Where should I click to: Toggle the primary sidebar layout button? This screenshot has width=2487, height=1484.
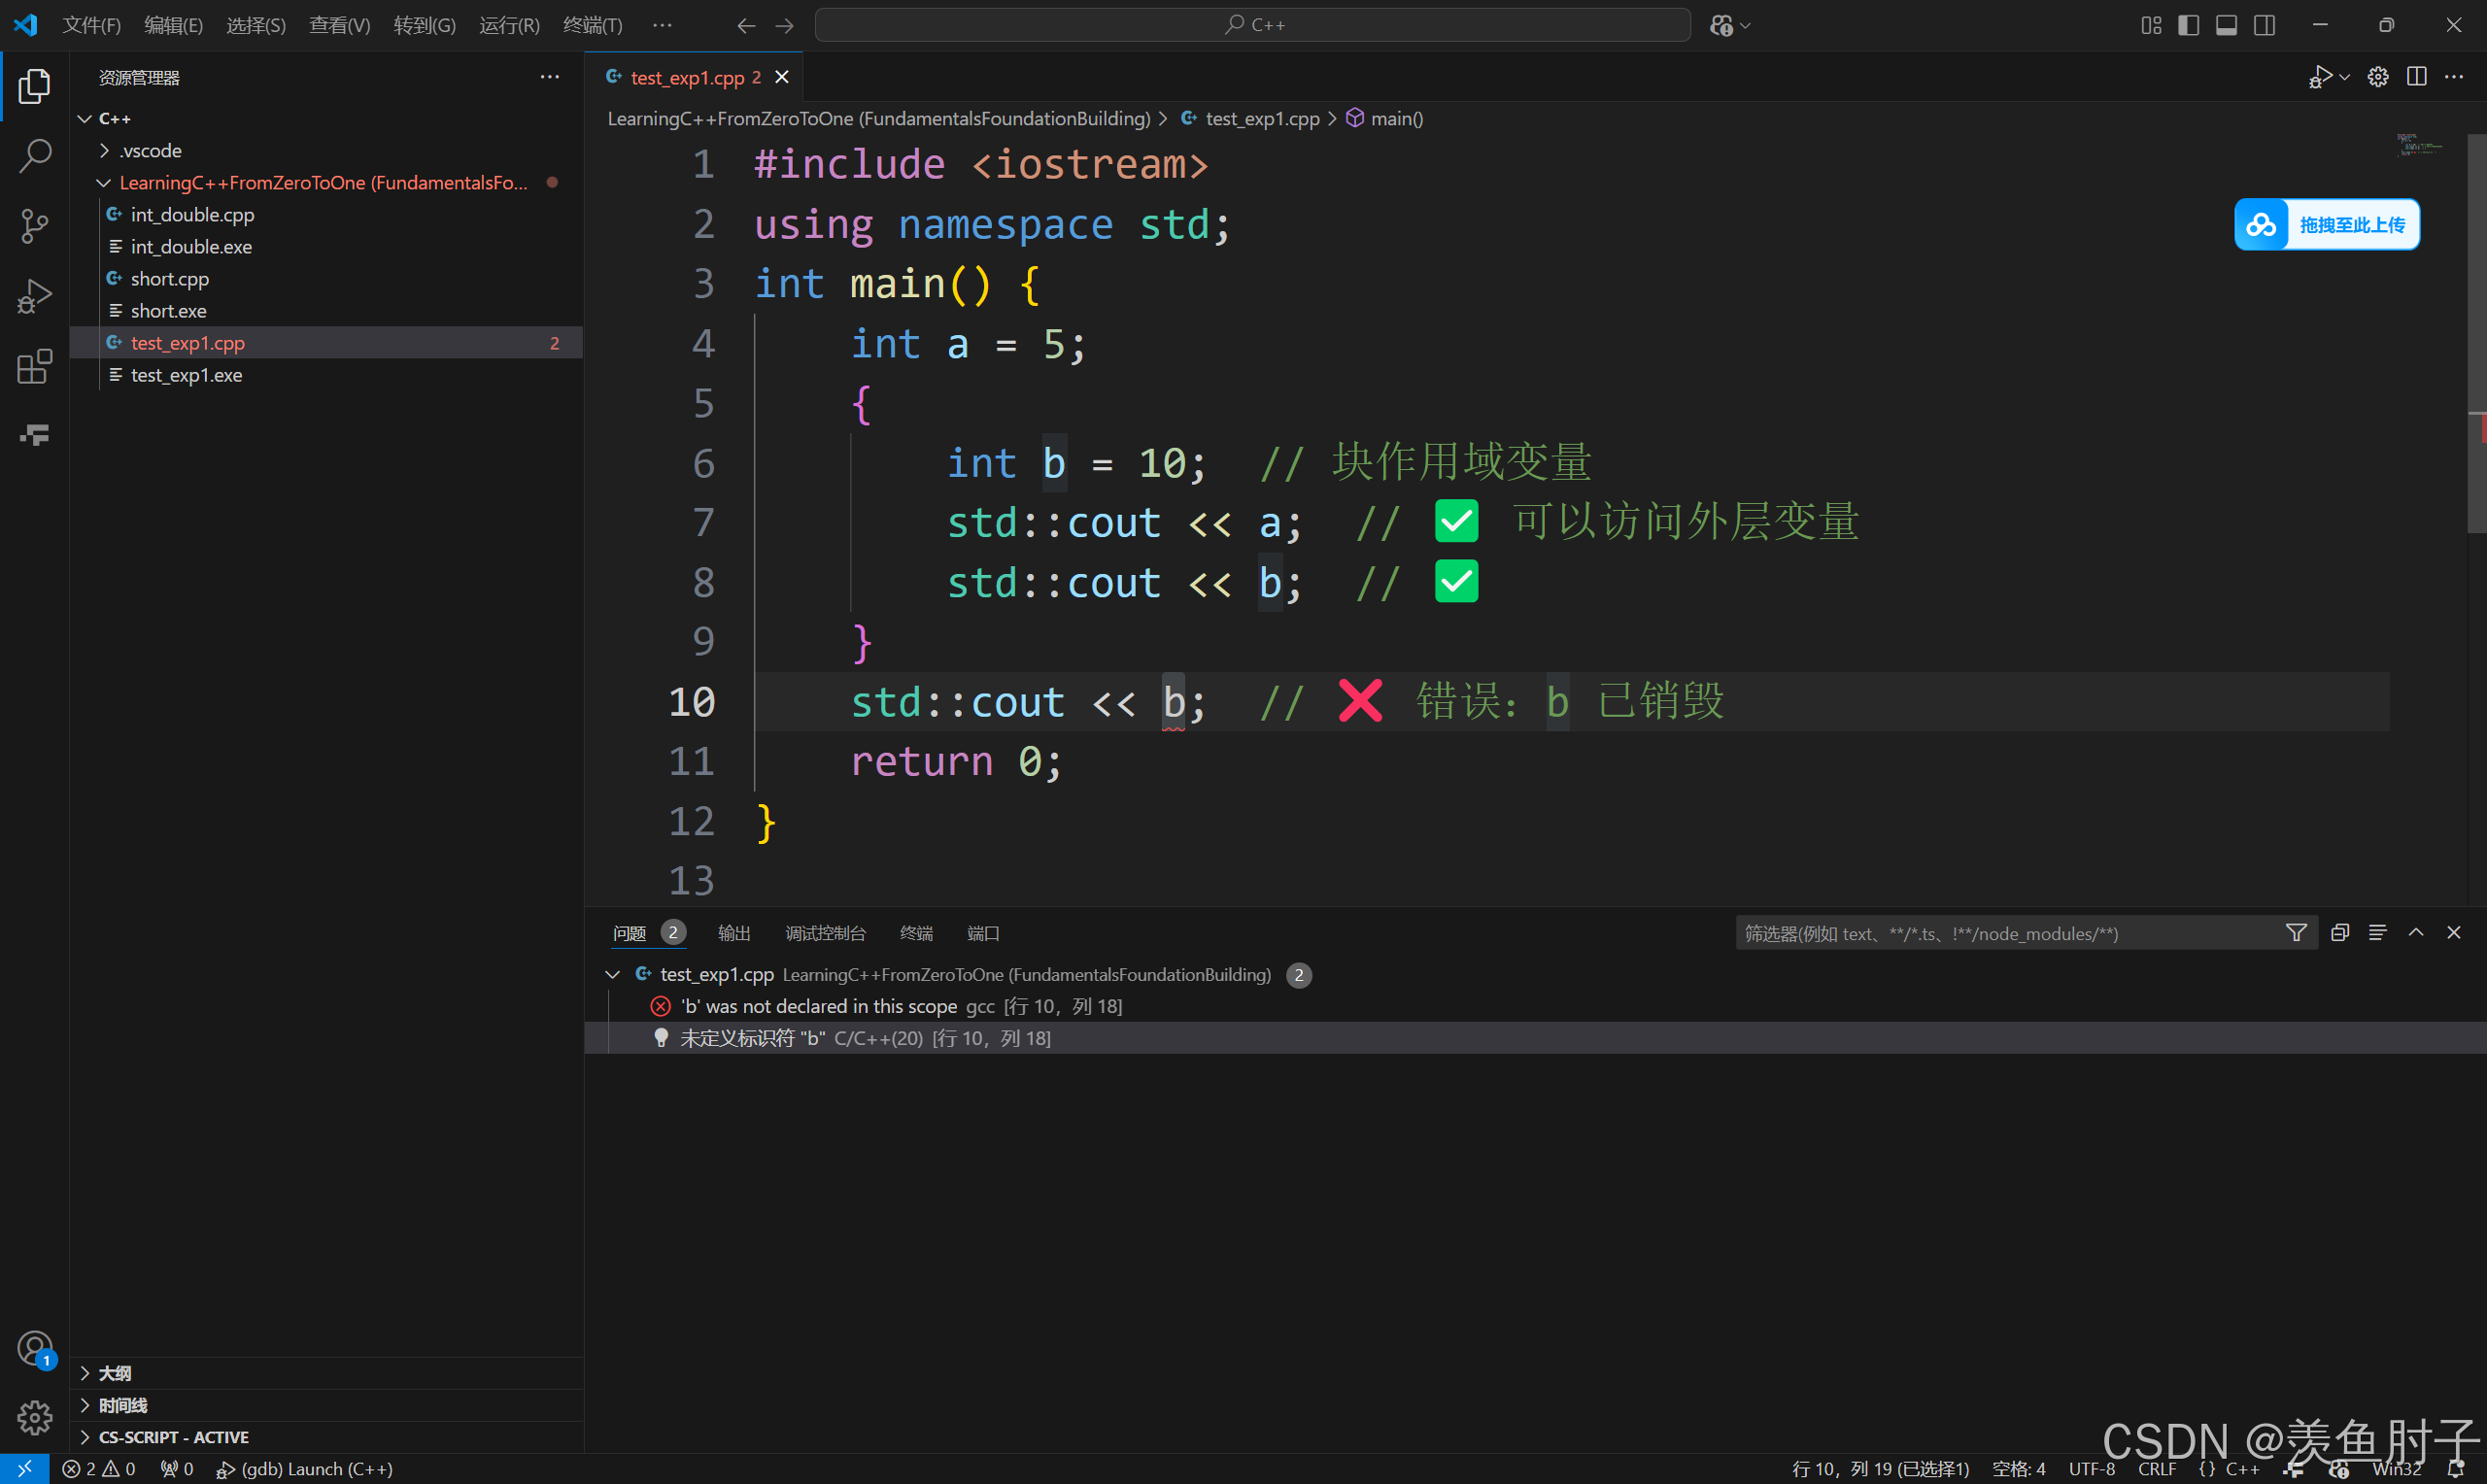(2188, 25)
